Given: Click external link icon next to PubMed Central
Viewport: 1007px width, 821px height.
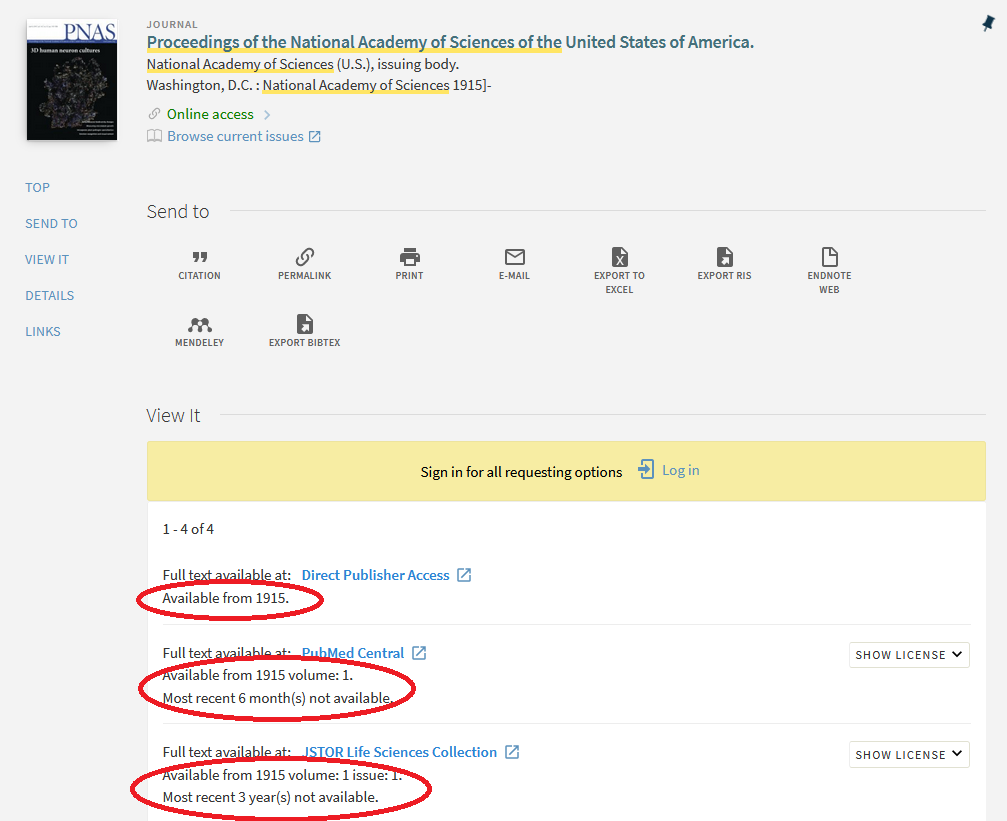Looking at the screenshot, I should [419, 653].
